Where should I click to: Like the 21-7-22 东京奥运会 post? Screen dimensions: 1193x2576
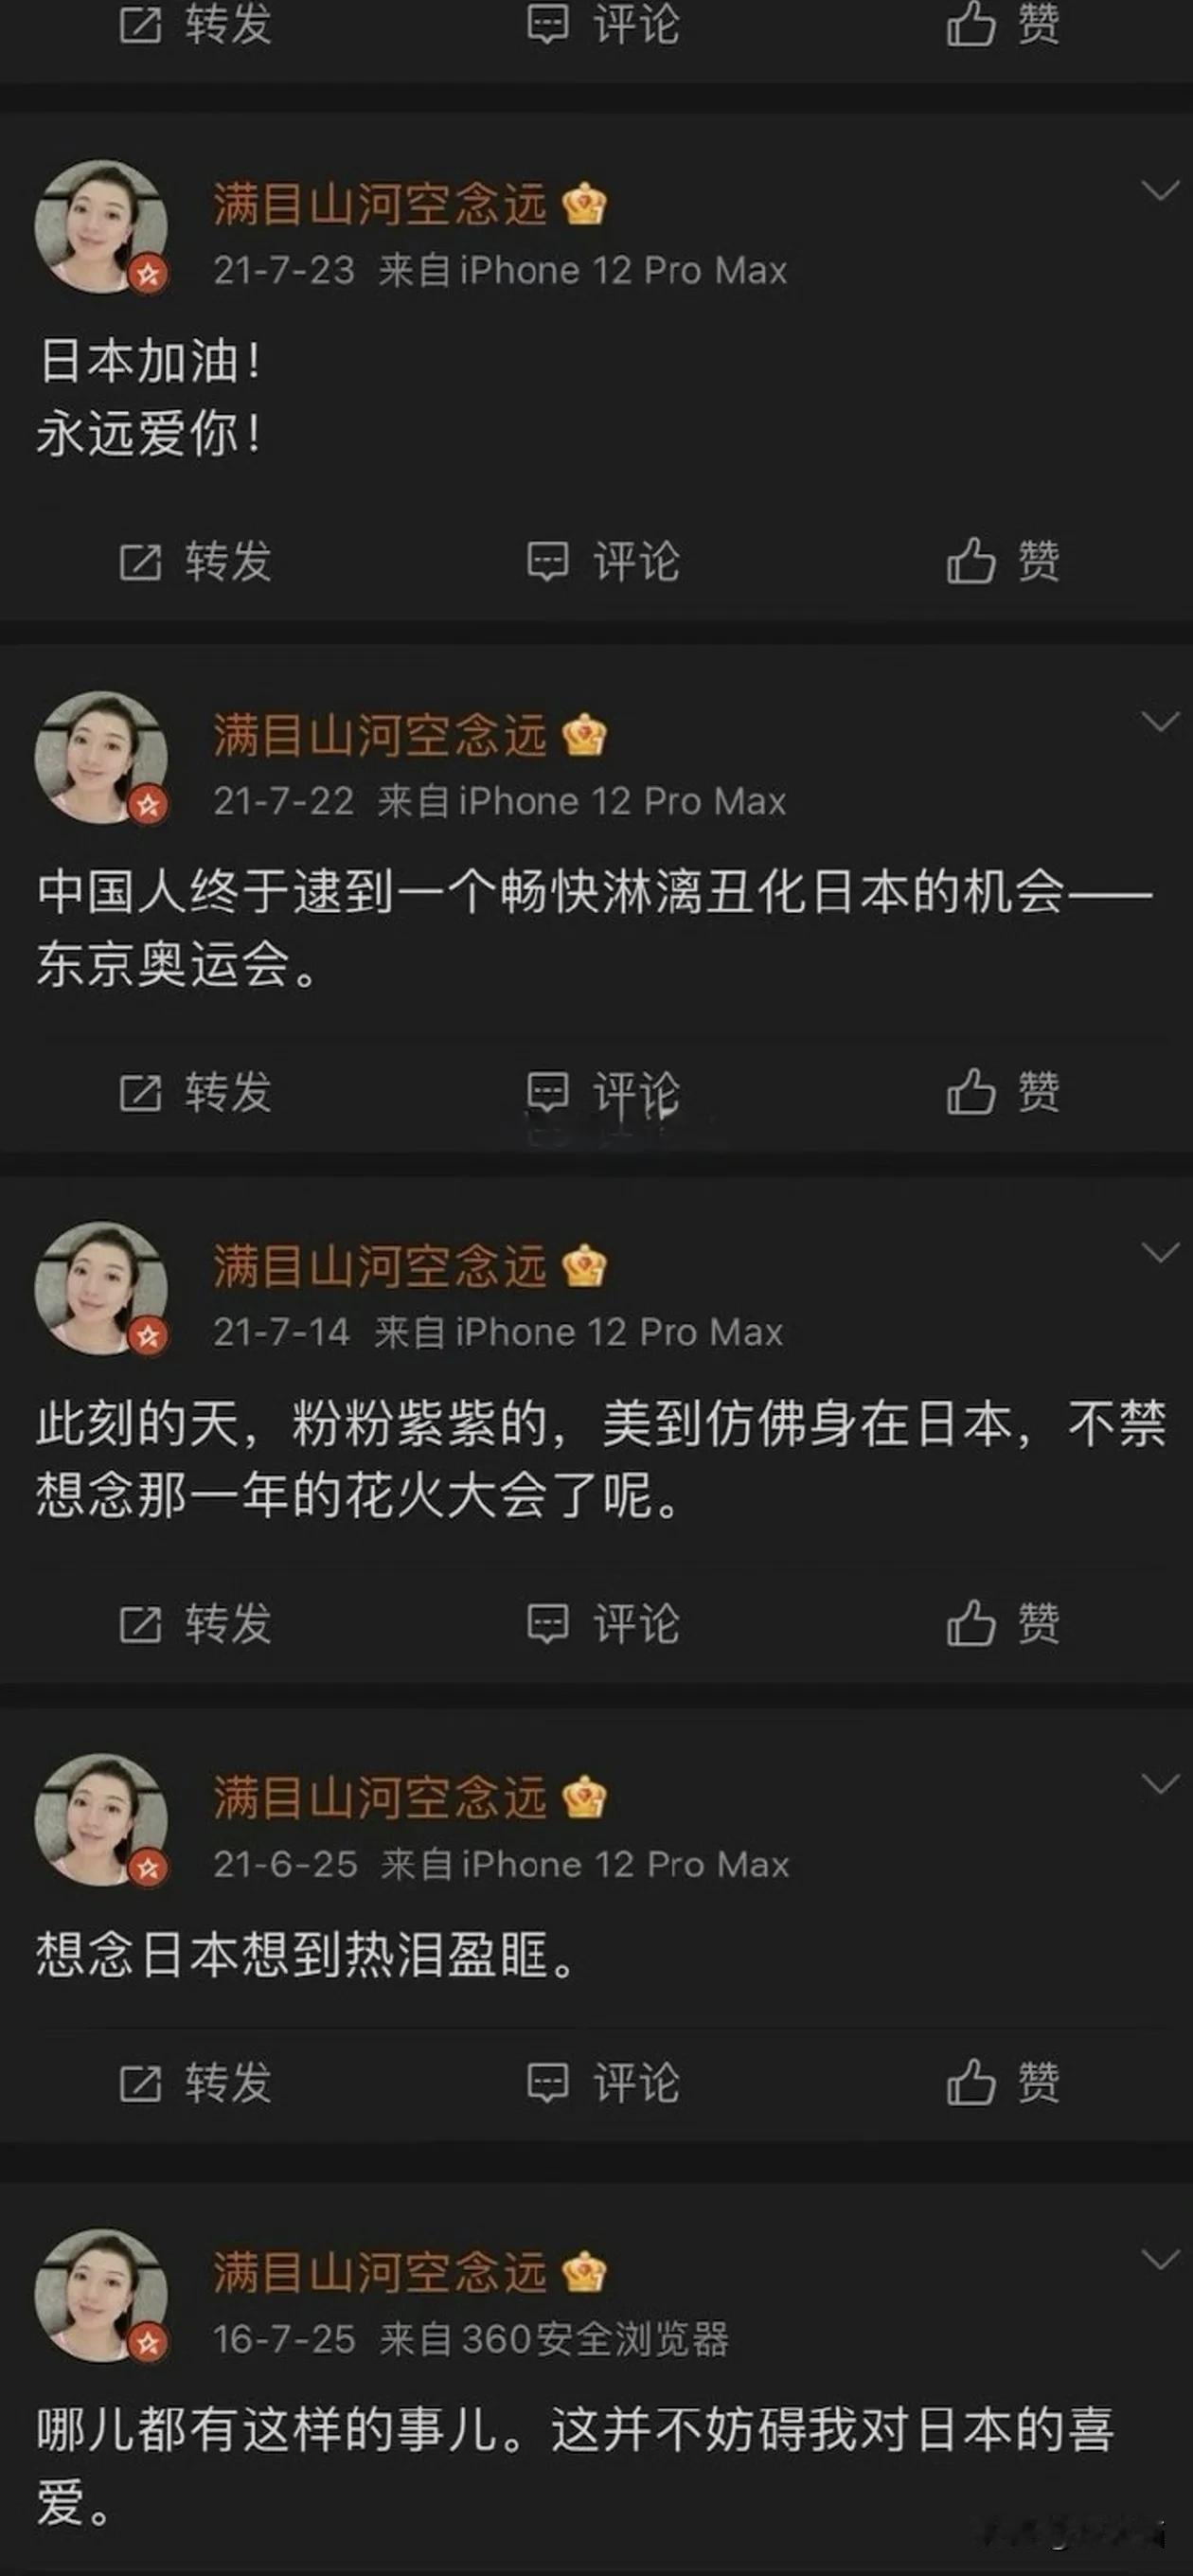[1002, 1092]
